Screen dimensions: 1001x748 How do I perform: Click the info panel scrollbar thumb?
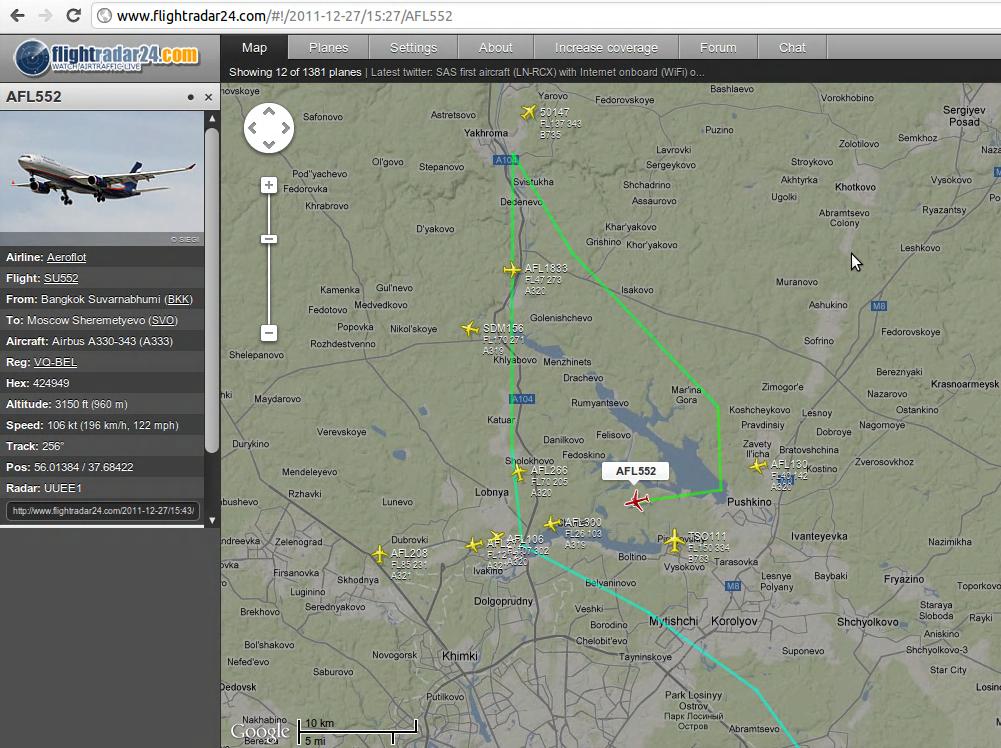[212, 290]
